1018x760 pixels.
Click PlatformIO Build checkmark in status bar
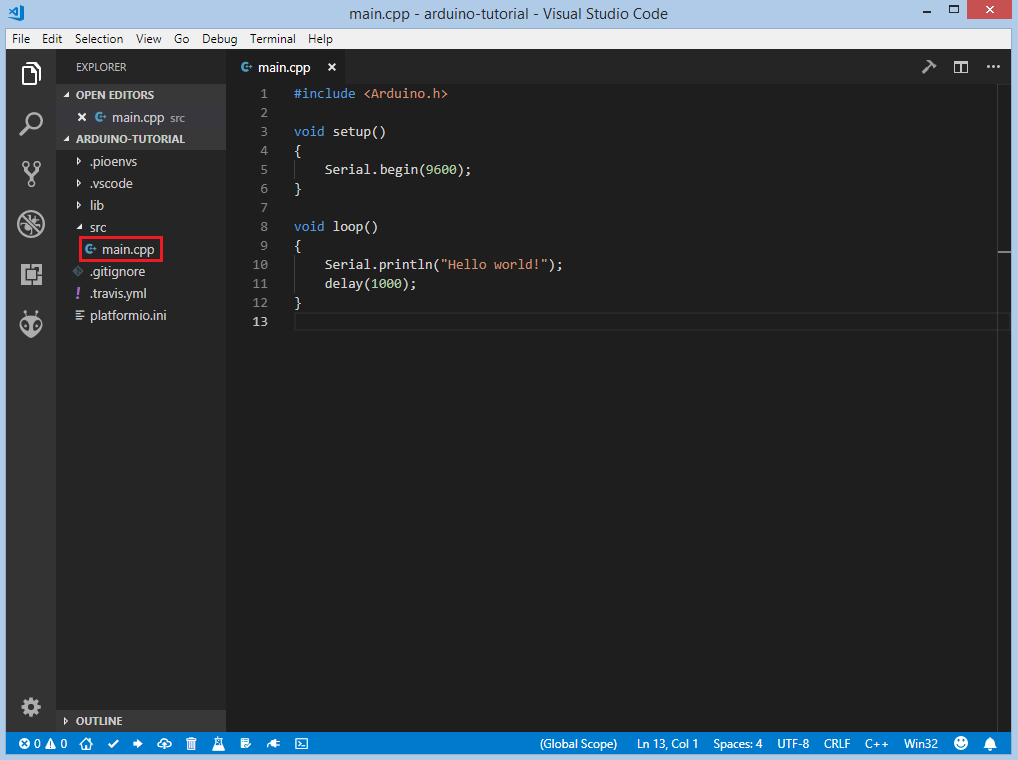click(113, 744)
